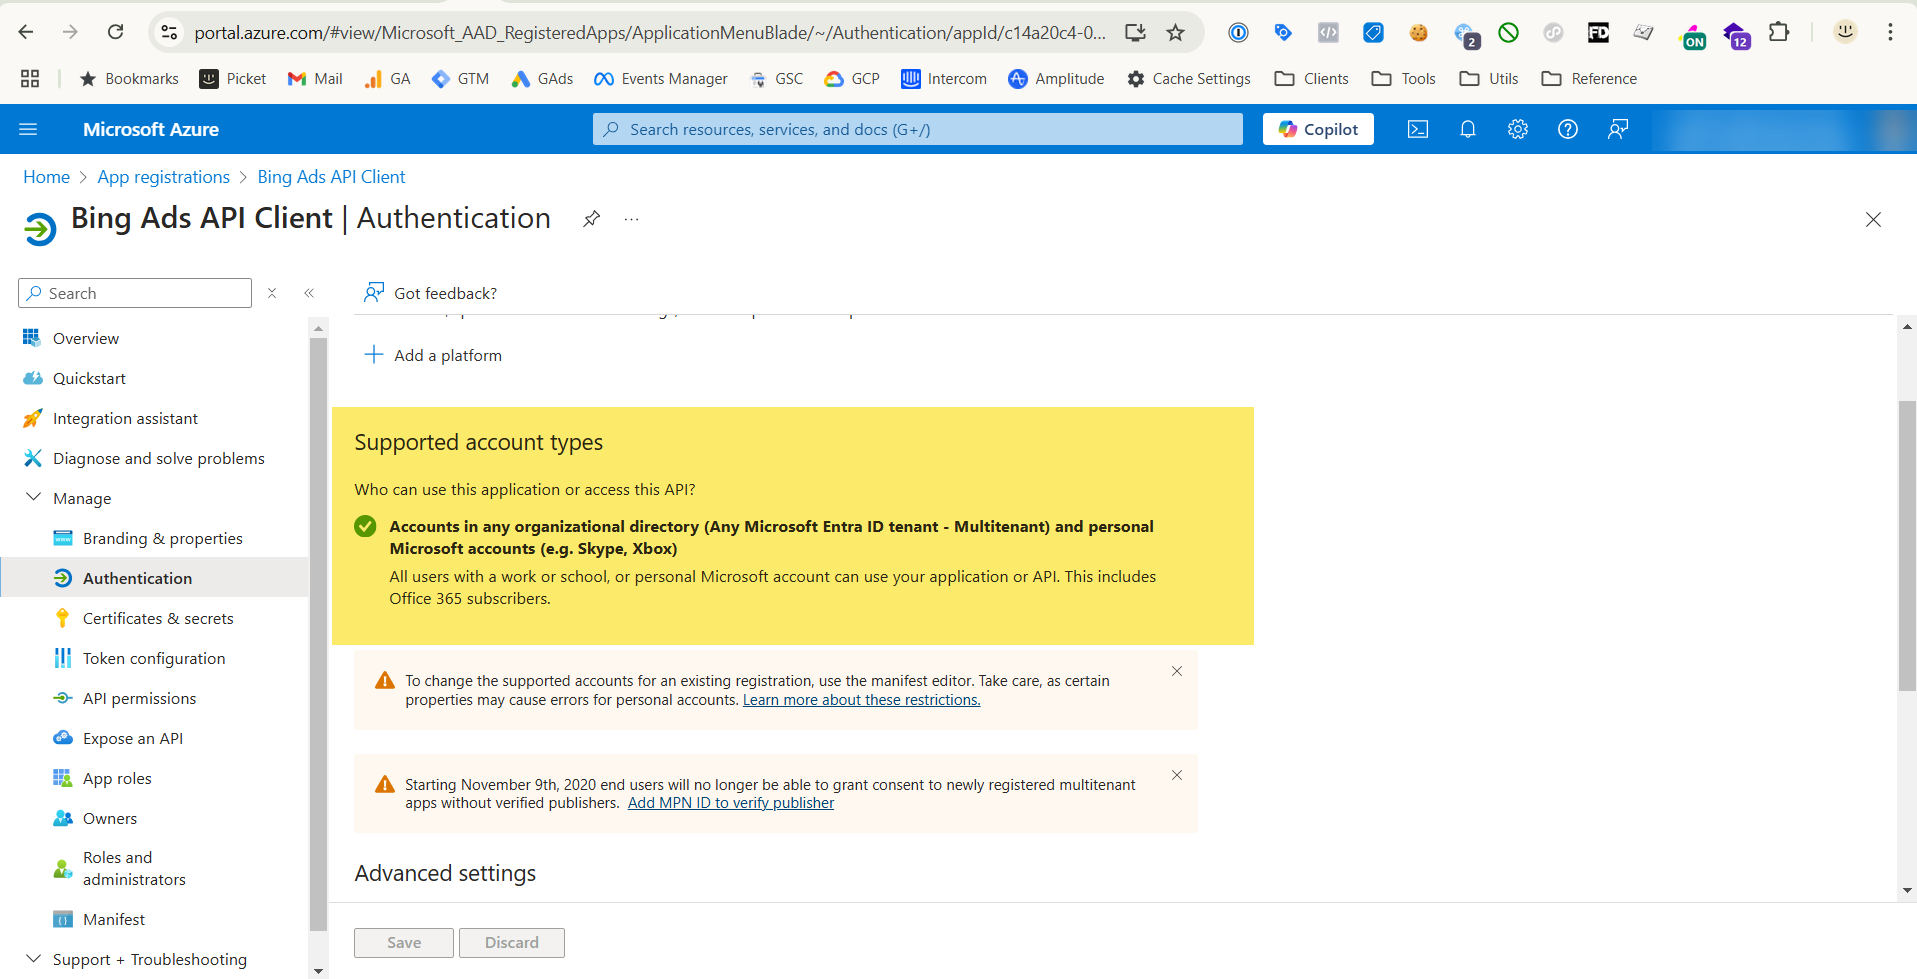The image size is (1917, 979).
Task: Open the more options ellipsis by the title
Action: [632, 219]
